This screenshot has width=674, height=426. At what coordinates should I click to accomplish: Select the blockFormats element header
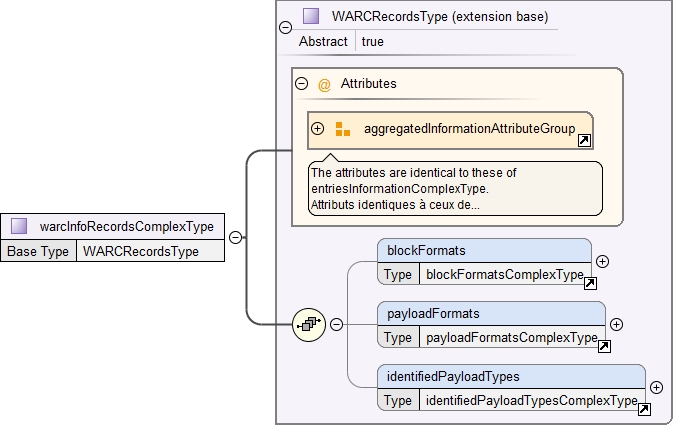(x=484, y=251)
